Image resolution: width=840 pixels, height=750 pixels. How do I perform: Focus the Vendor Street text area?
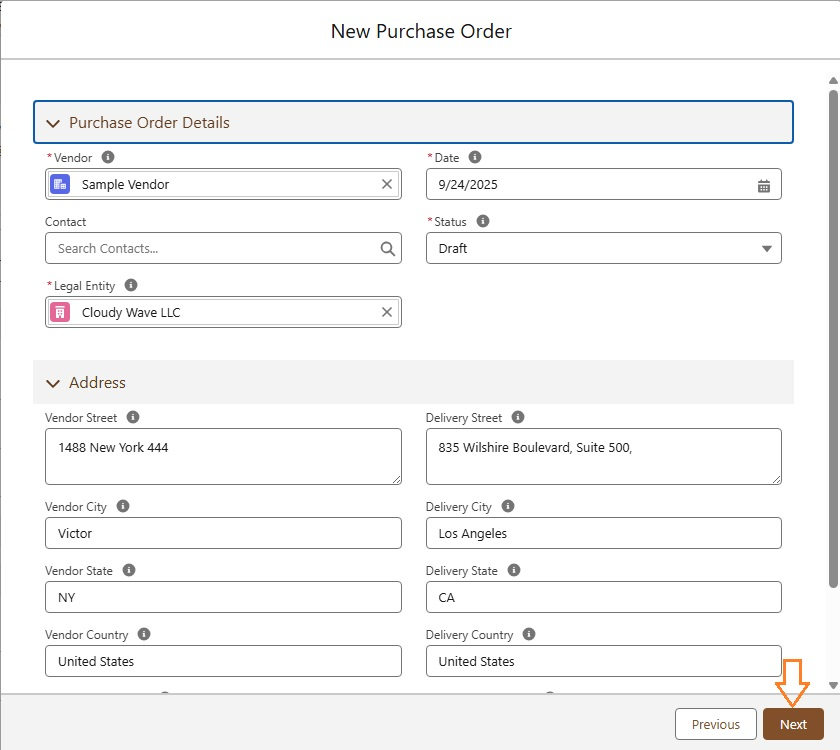[223, 457]
